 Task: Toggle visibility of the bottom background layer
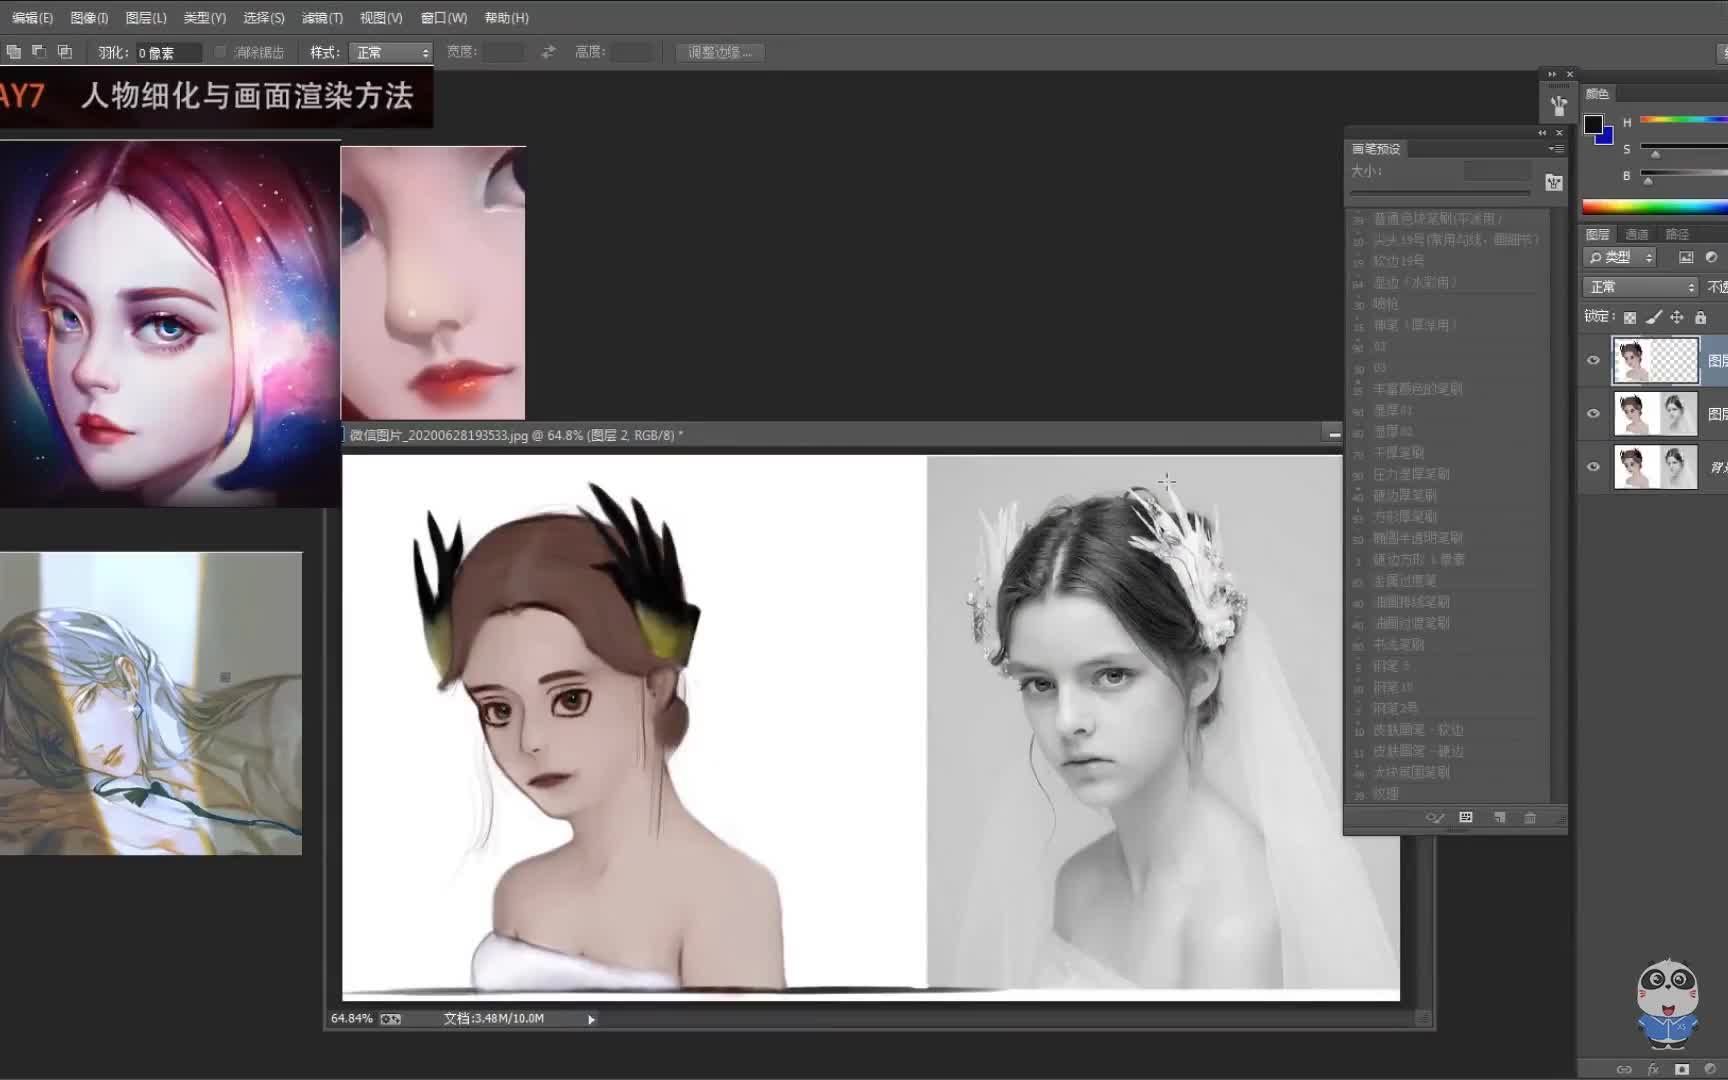1594,467
